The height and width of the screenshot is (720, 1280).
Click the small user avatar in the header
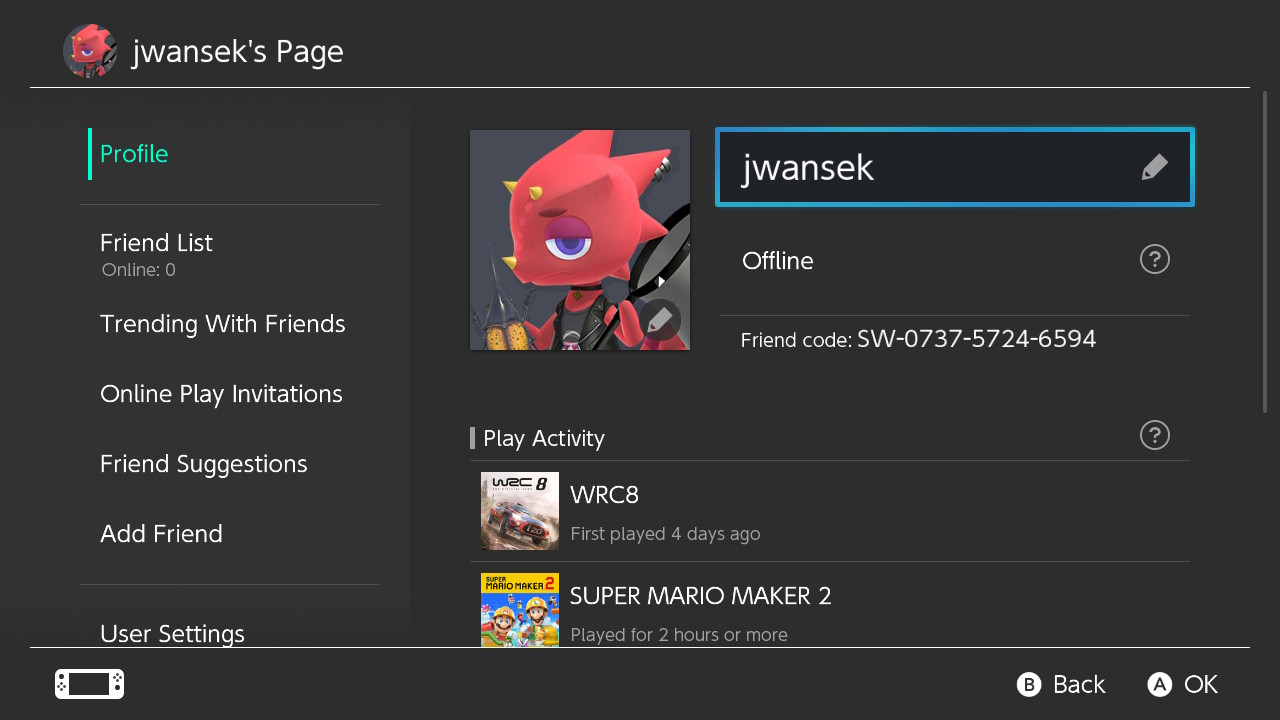pyautogui.click(x=90, y=51)
